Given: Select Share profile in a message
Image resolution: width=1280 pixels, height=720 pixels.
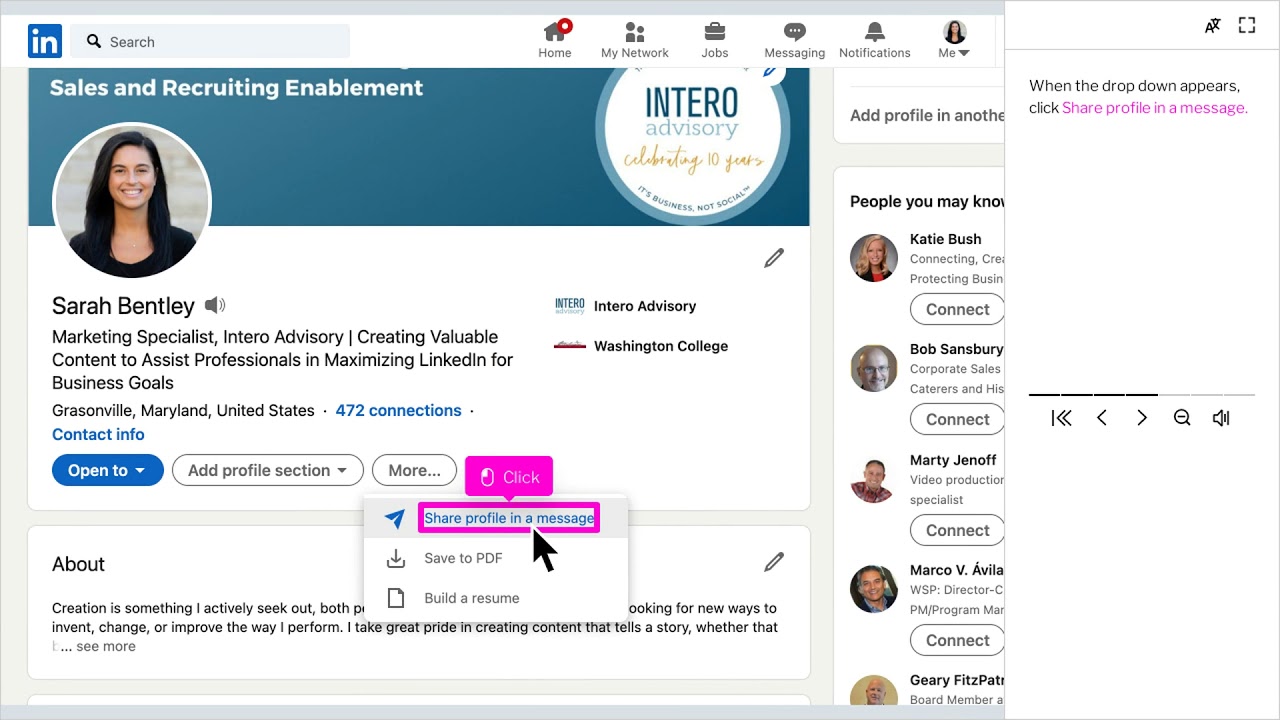Looking at the screenshot, I should [x=509, y=518].
